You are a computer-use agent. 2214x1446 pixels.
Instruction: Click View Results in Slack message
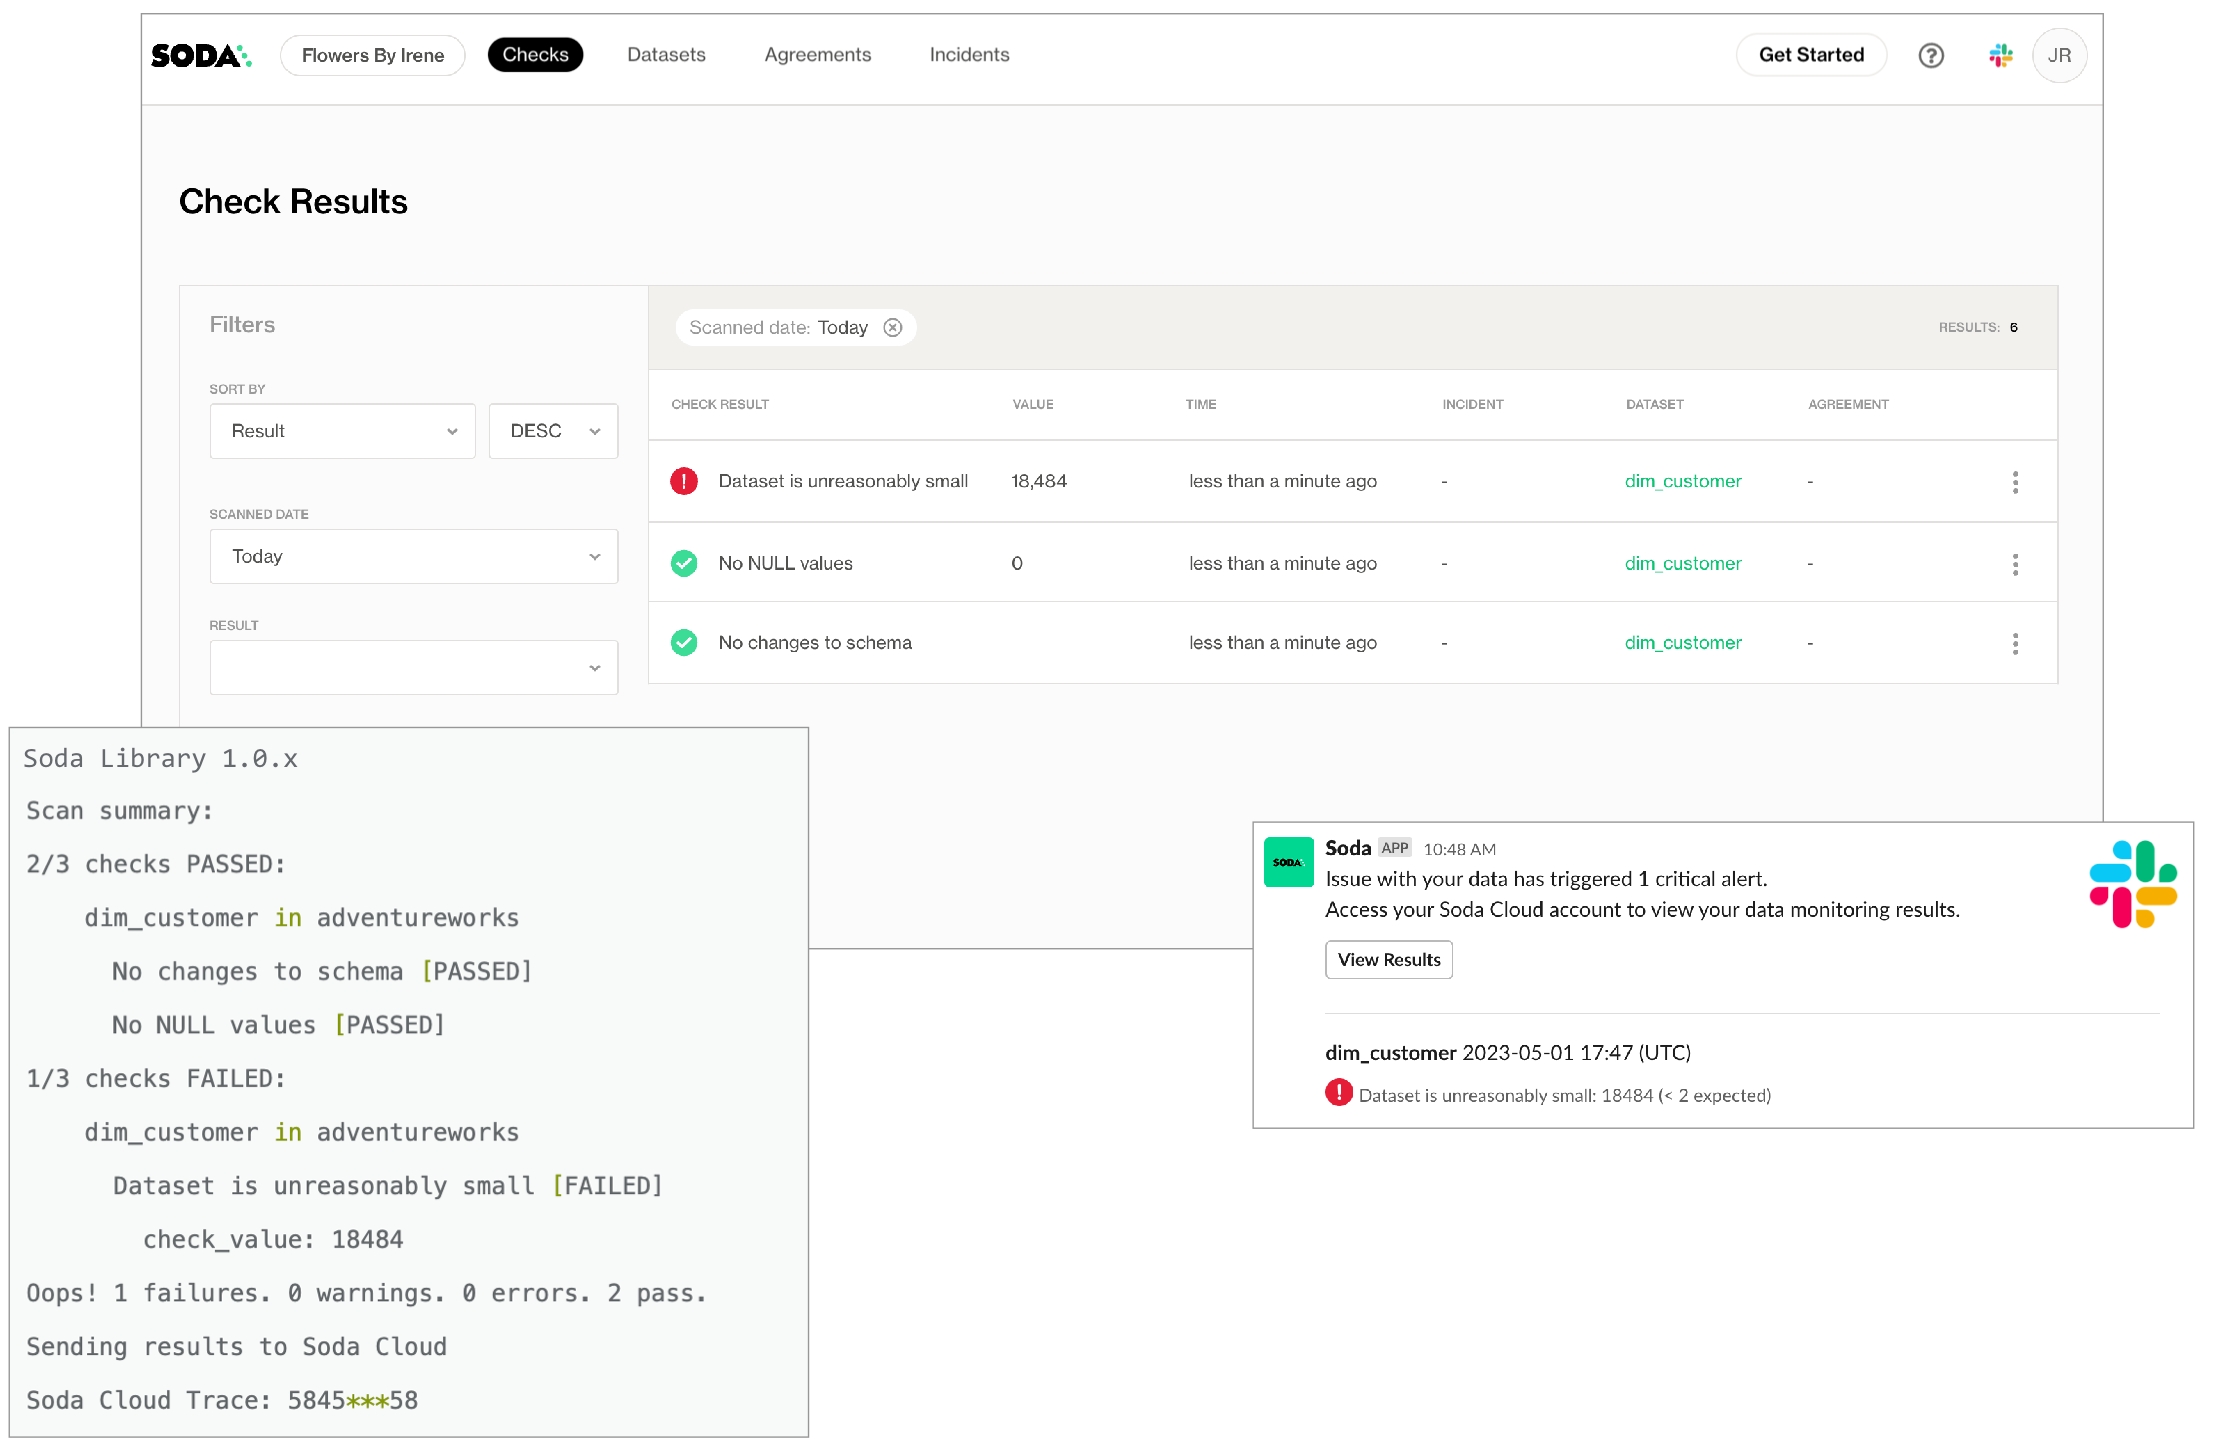[1388, 959]
